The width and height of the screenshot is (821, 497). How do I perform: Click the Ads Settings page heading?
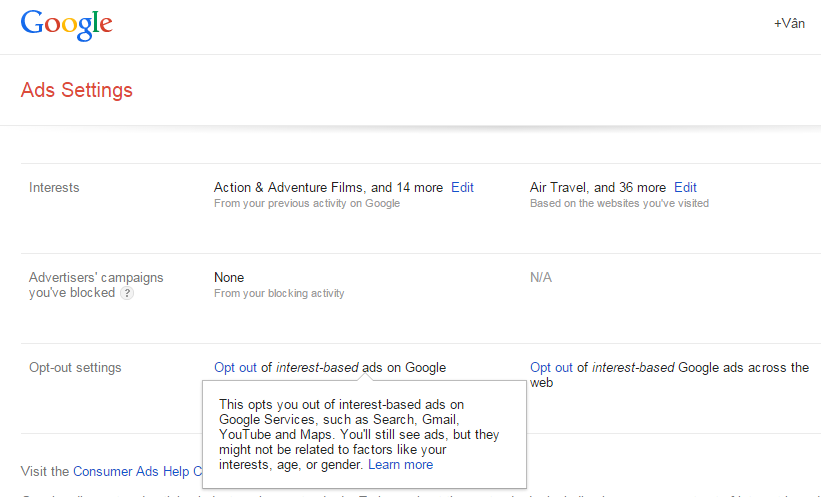coord(76,90)
